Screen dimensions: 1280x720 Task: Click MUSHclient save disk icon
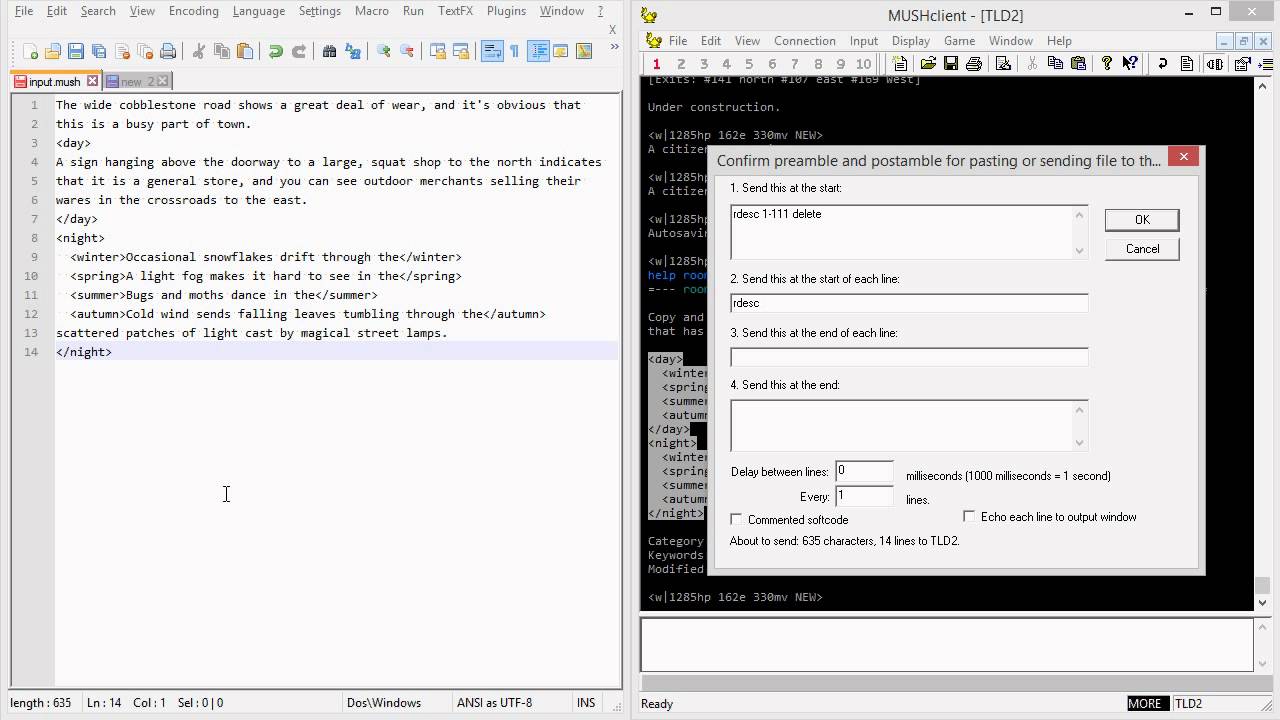coord(951,64)
